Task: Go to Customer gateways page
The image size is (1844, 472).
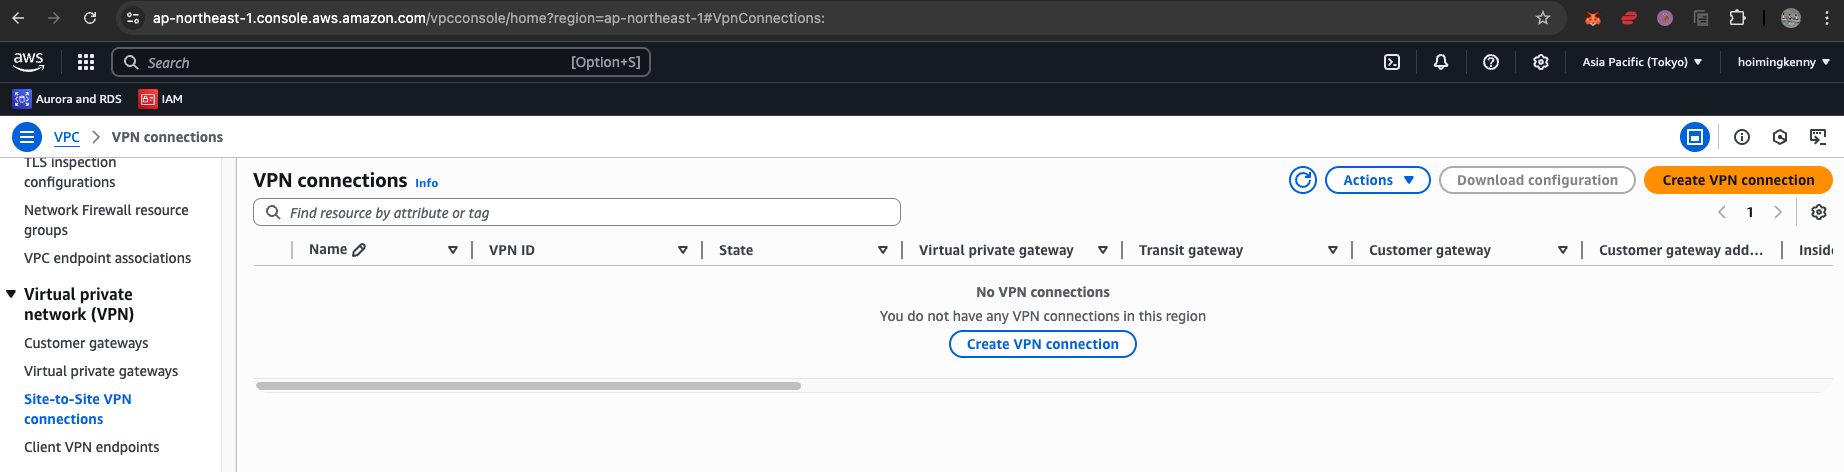Action: pos(86,343)
